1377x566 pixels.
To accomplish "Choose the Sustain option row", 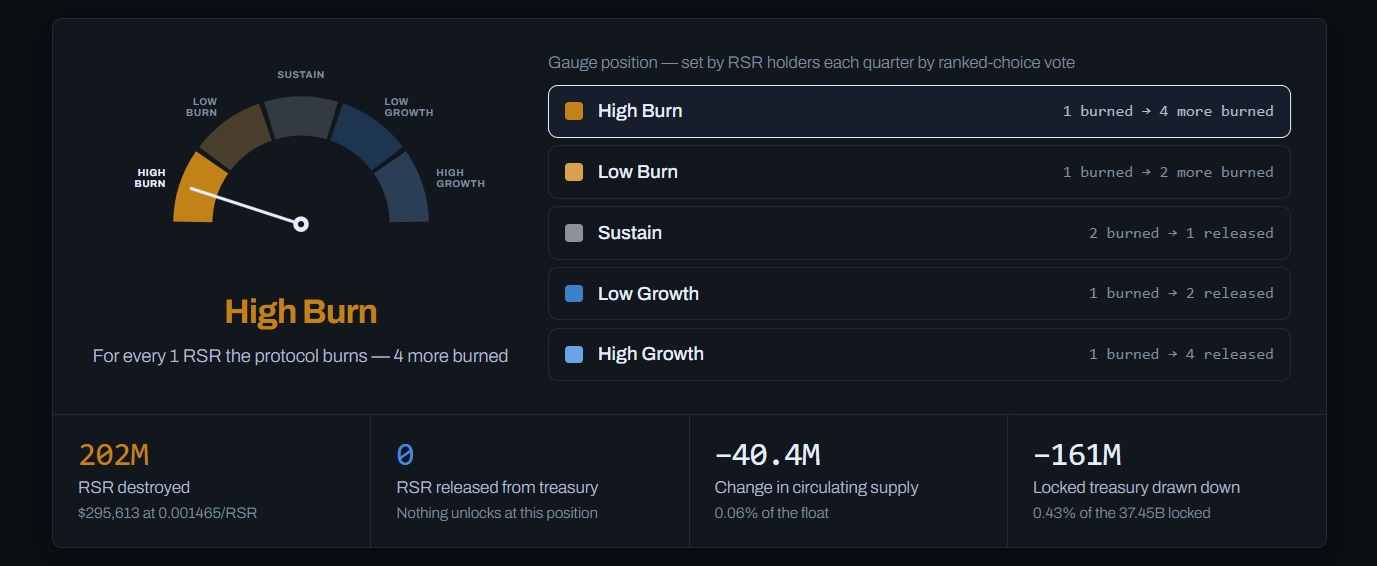I will [919, 233].
